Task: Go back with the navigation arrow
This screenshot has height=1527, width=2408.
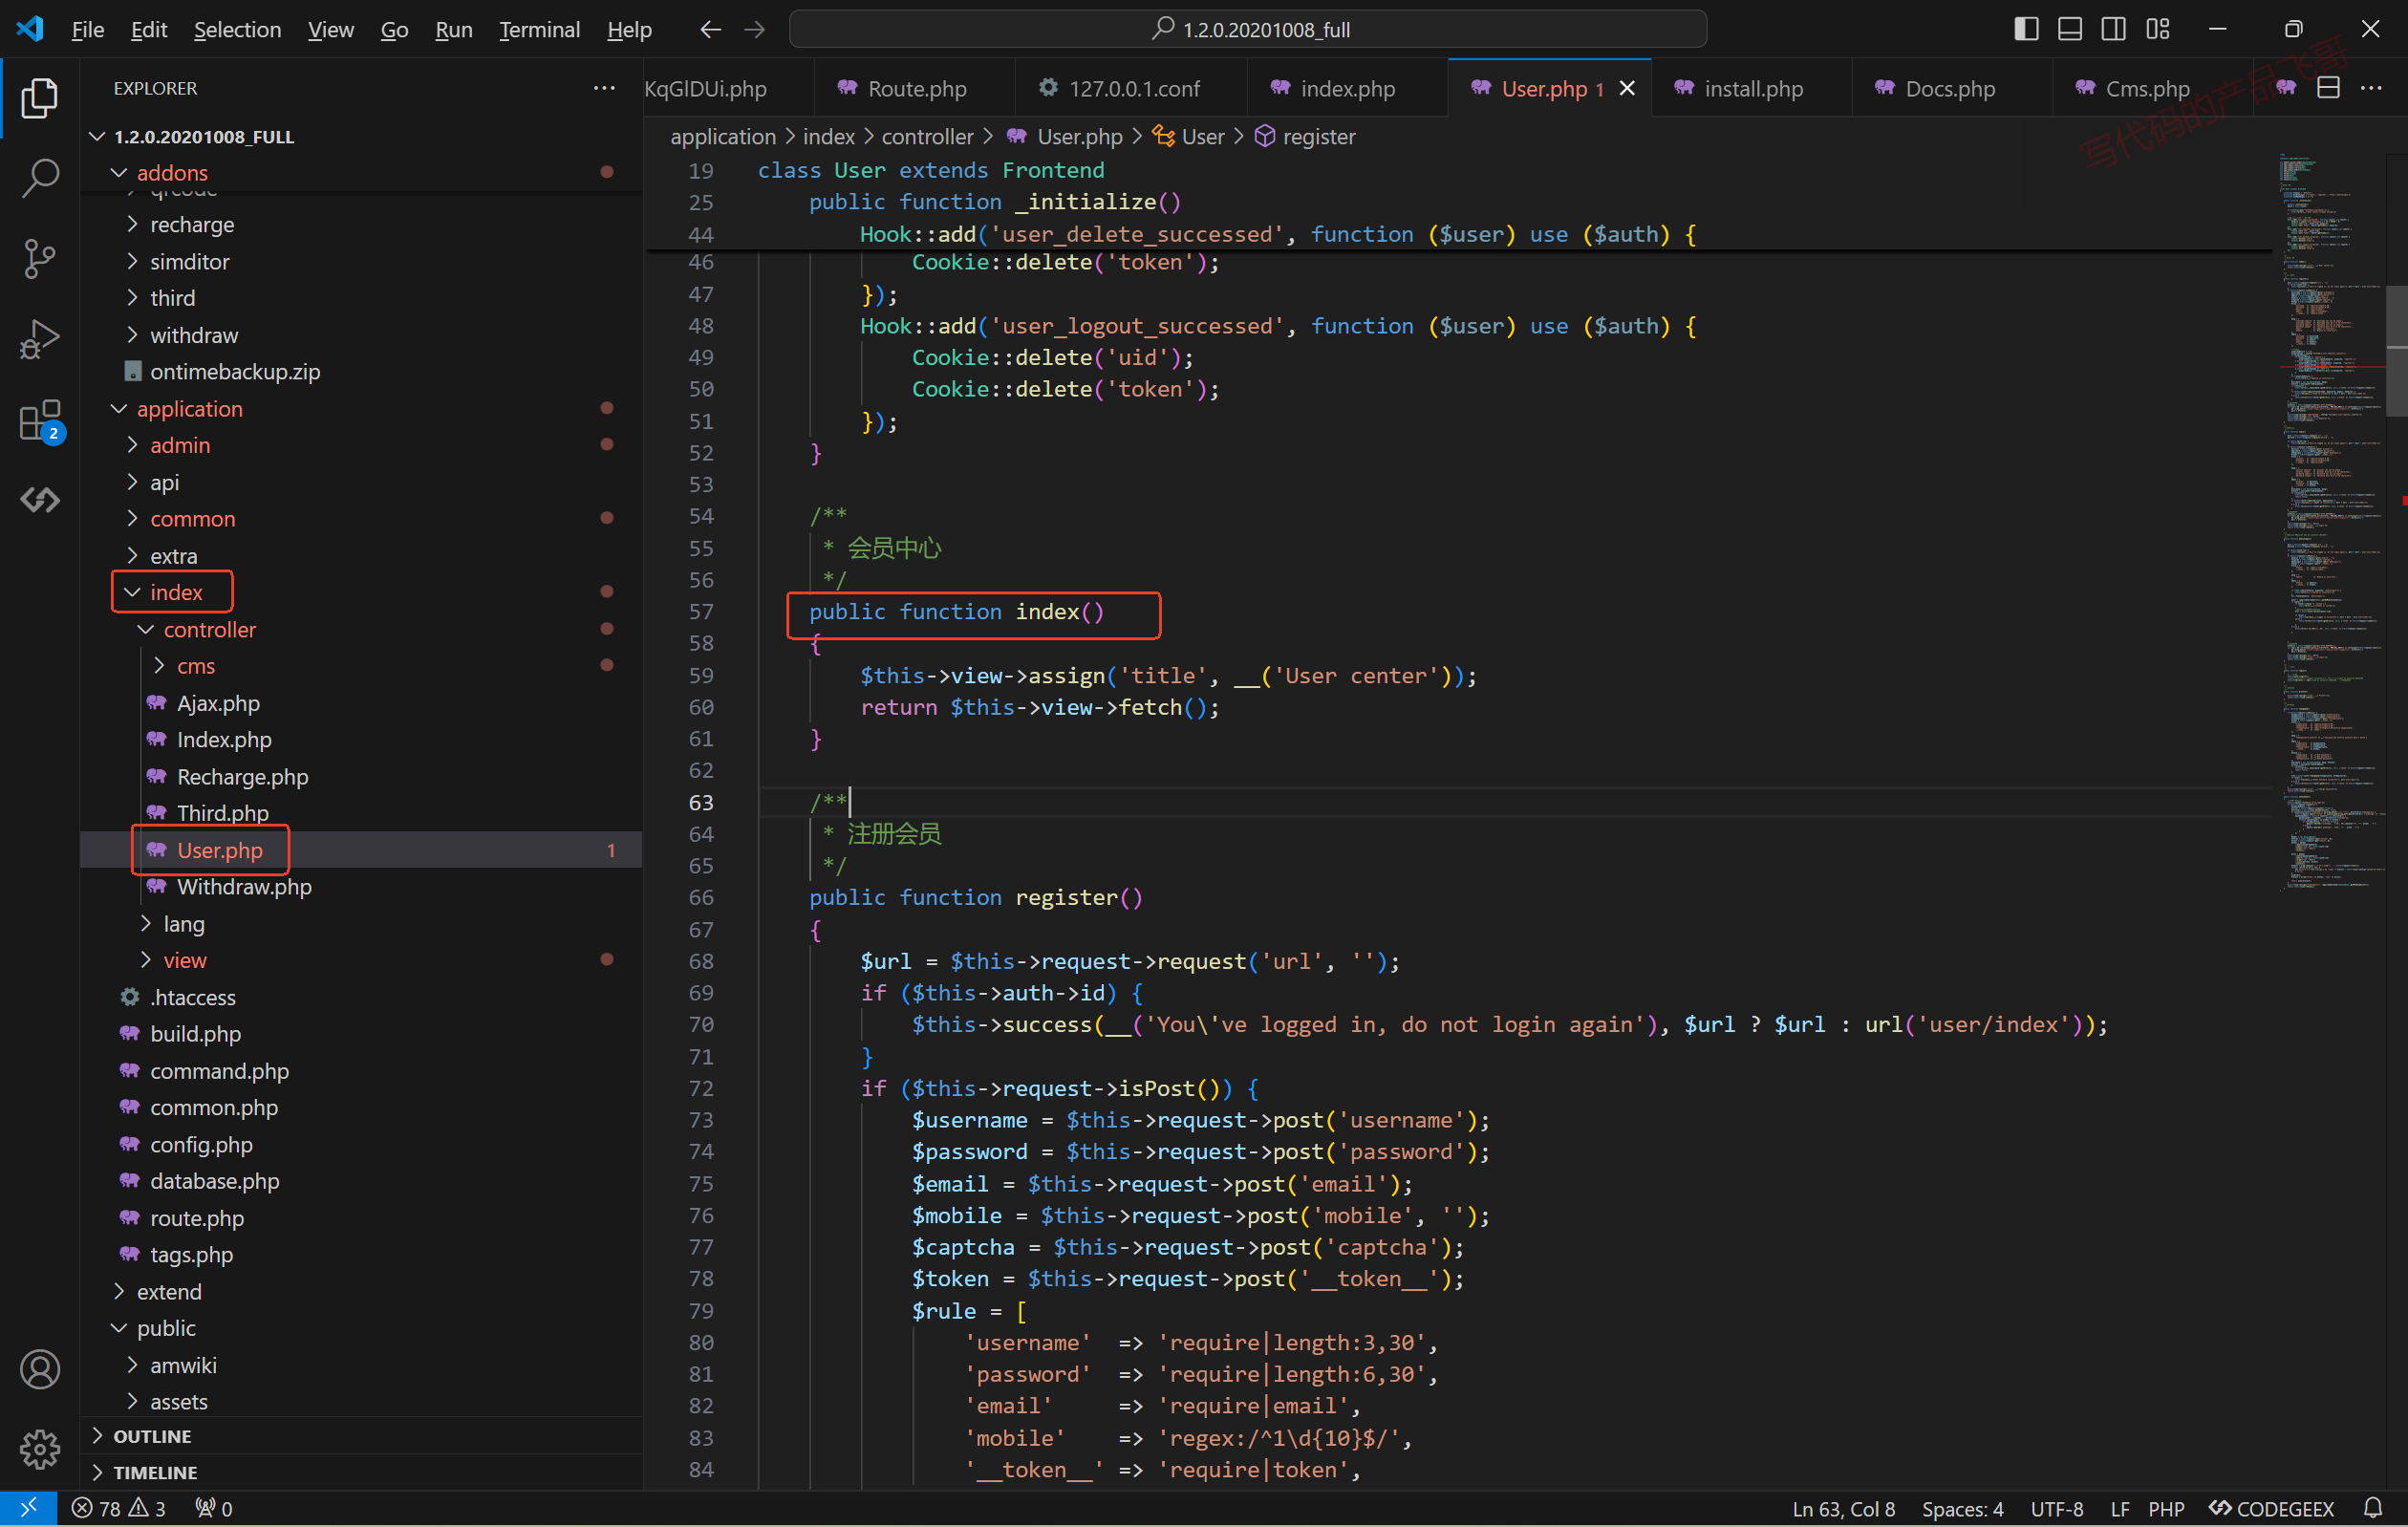Action: click(x=710, y=30)
